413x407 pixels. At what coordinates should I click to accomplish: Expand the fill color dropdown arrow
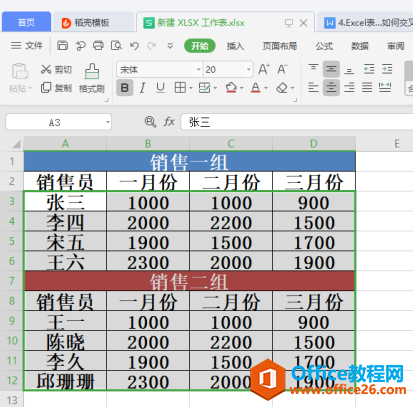(x=242, y=88)
